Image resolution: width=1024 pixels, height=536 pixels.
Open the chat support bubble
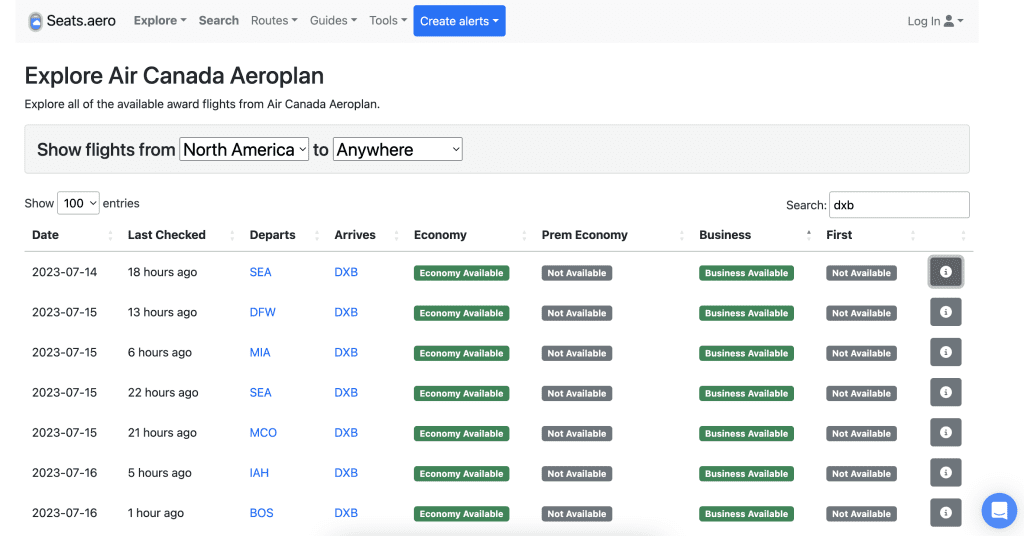coord(999,510)
